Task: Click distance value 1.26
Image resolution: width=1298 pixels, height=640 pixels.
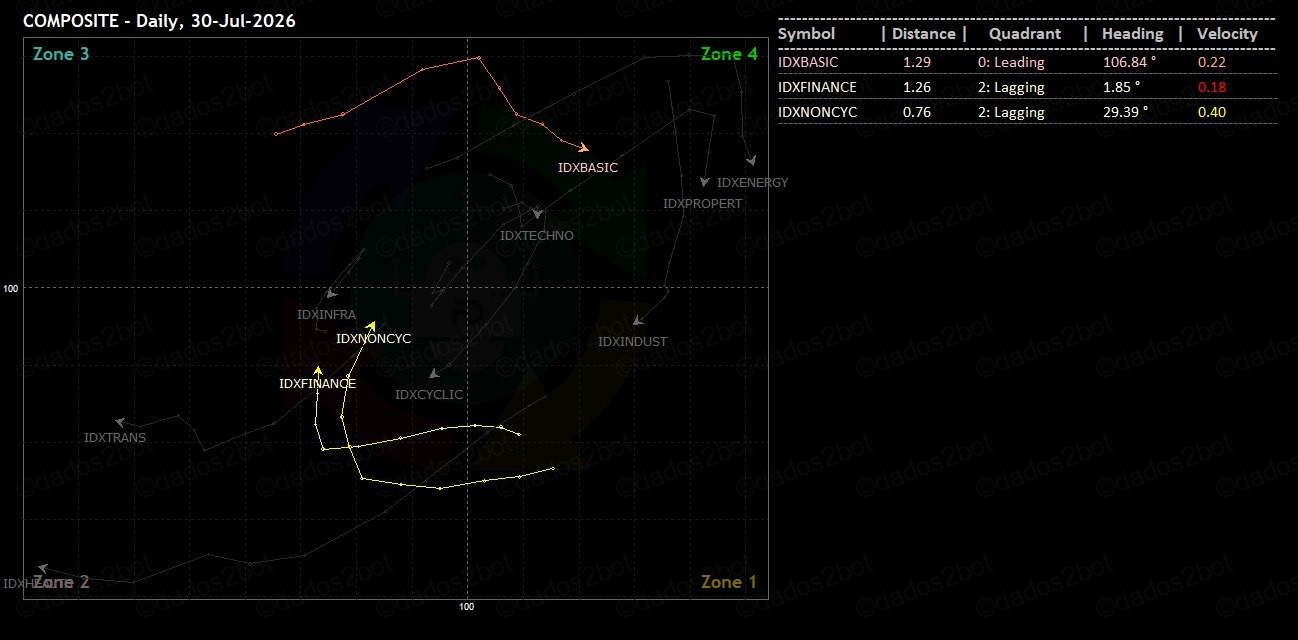Action: pos(917,87)
